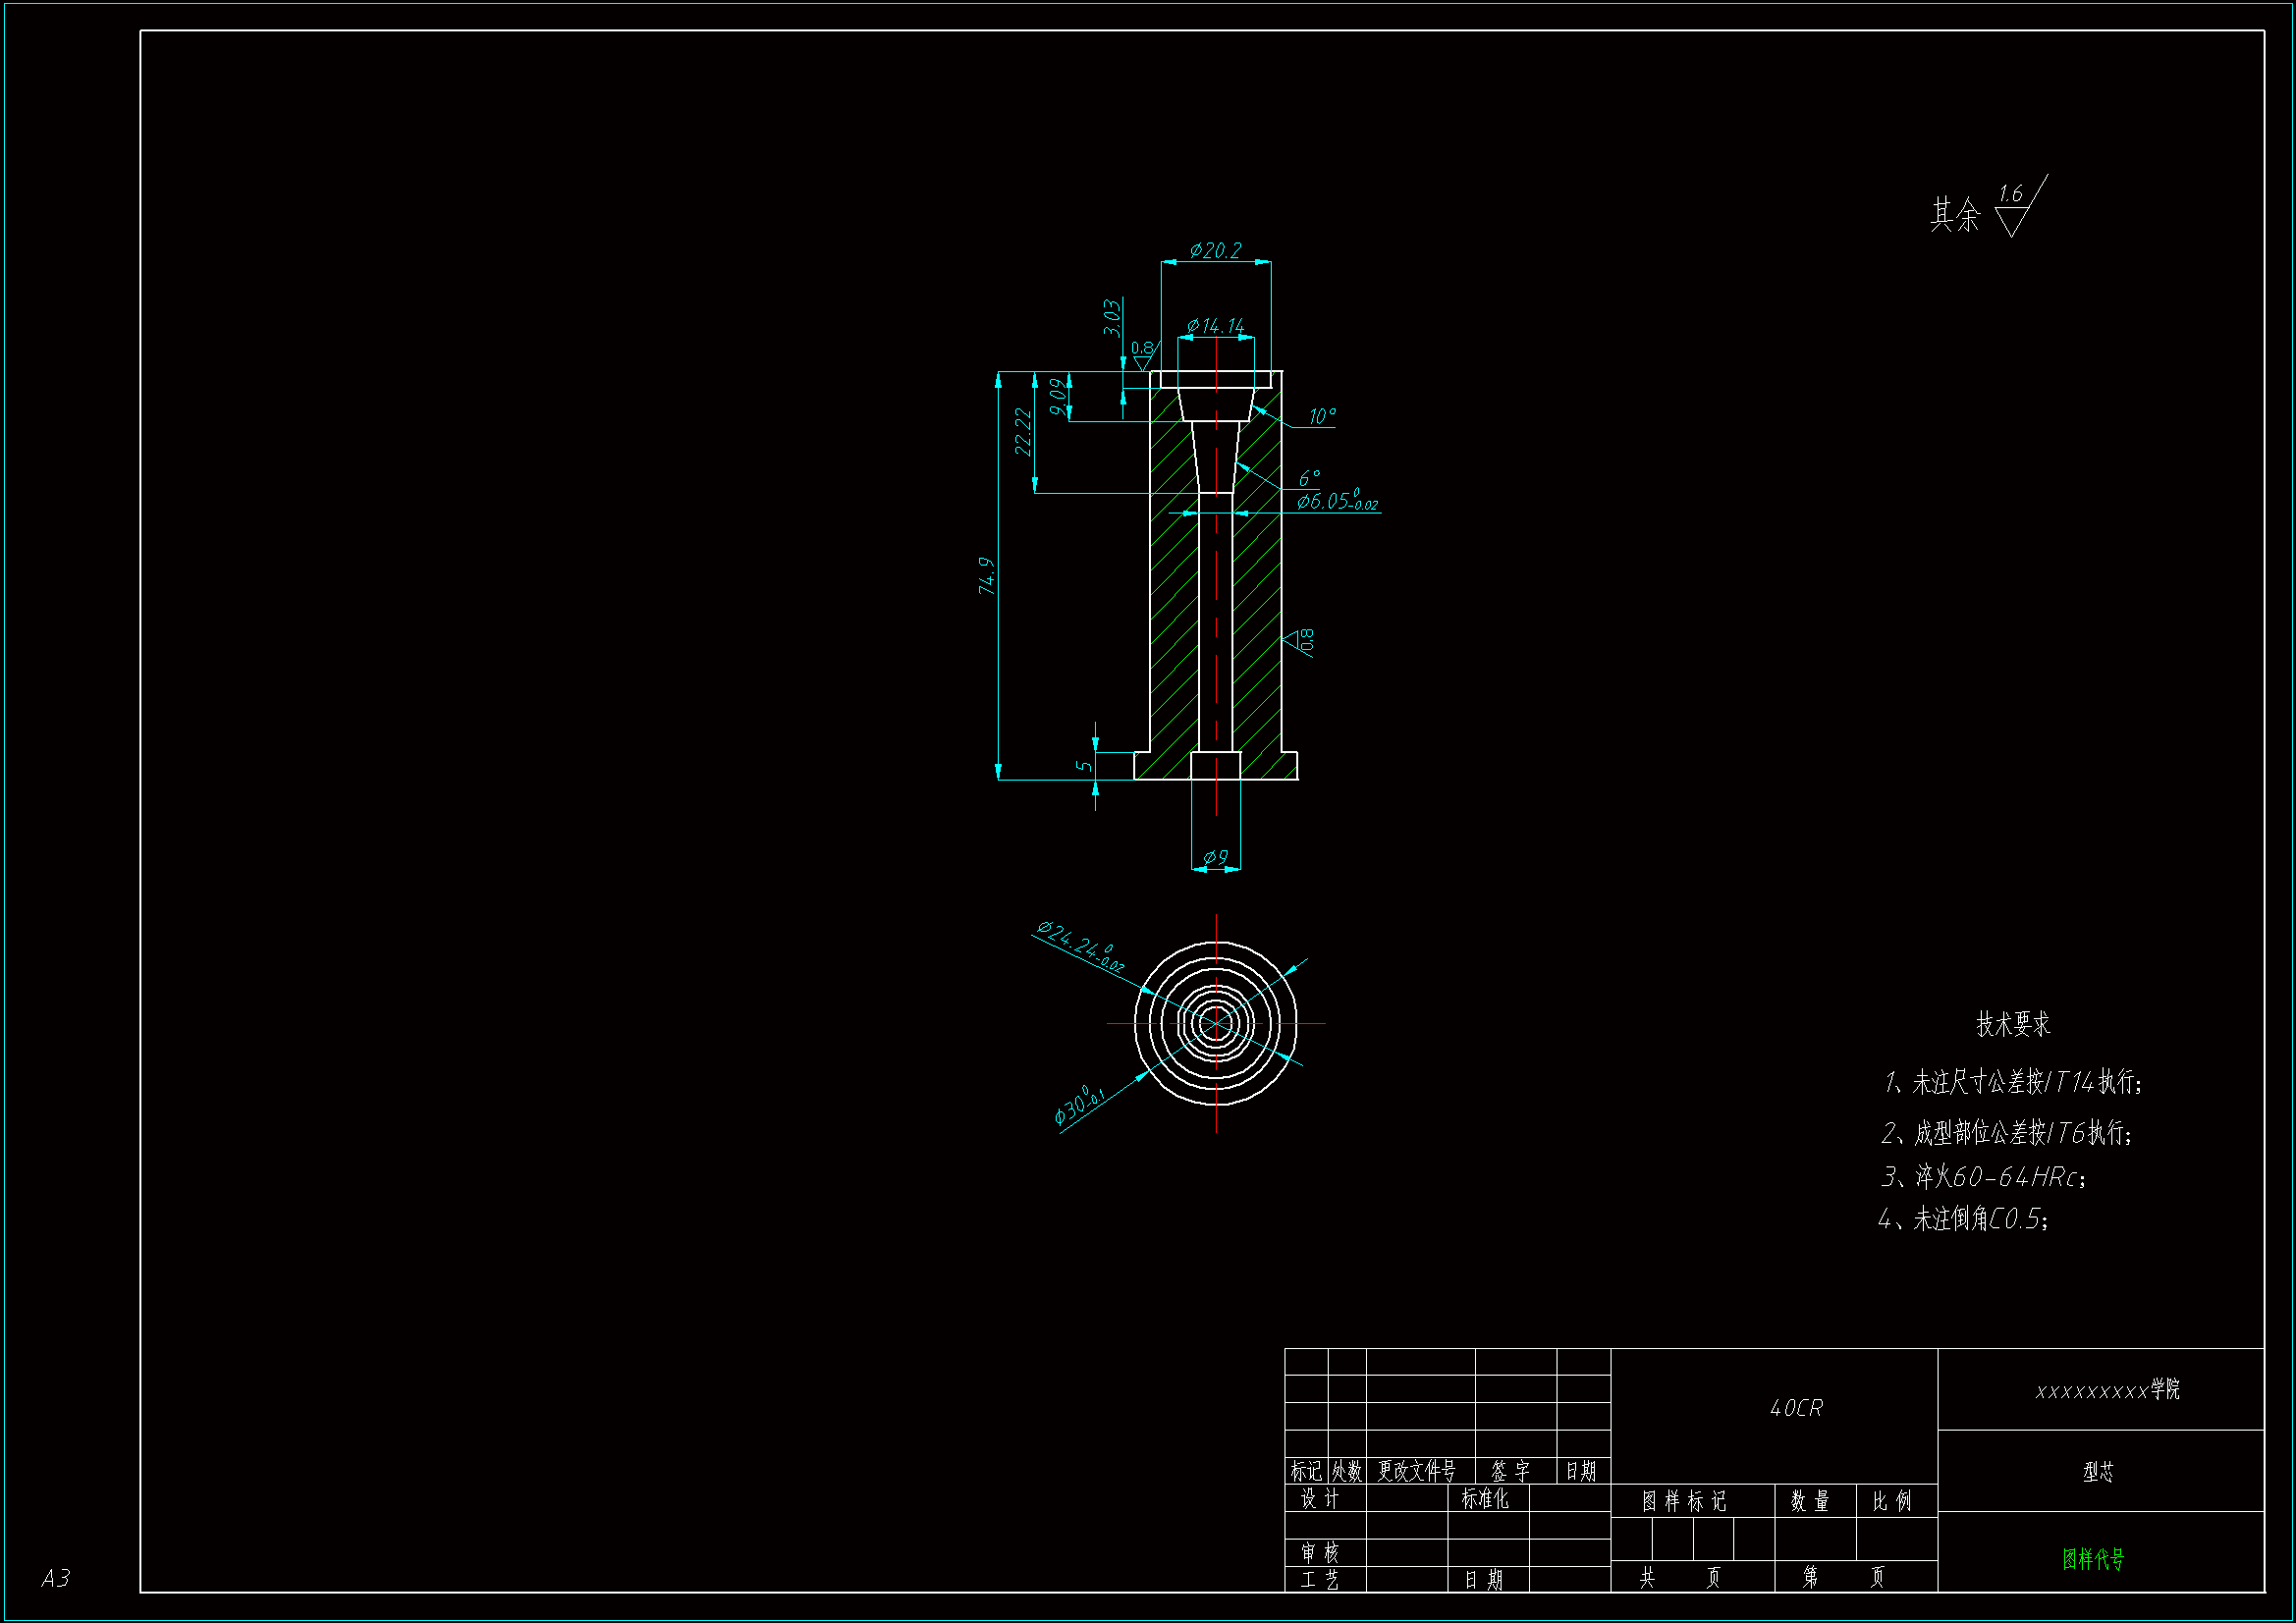Click the Ø20.2 diameter dimension text

pos(1215,250)
